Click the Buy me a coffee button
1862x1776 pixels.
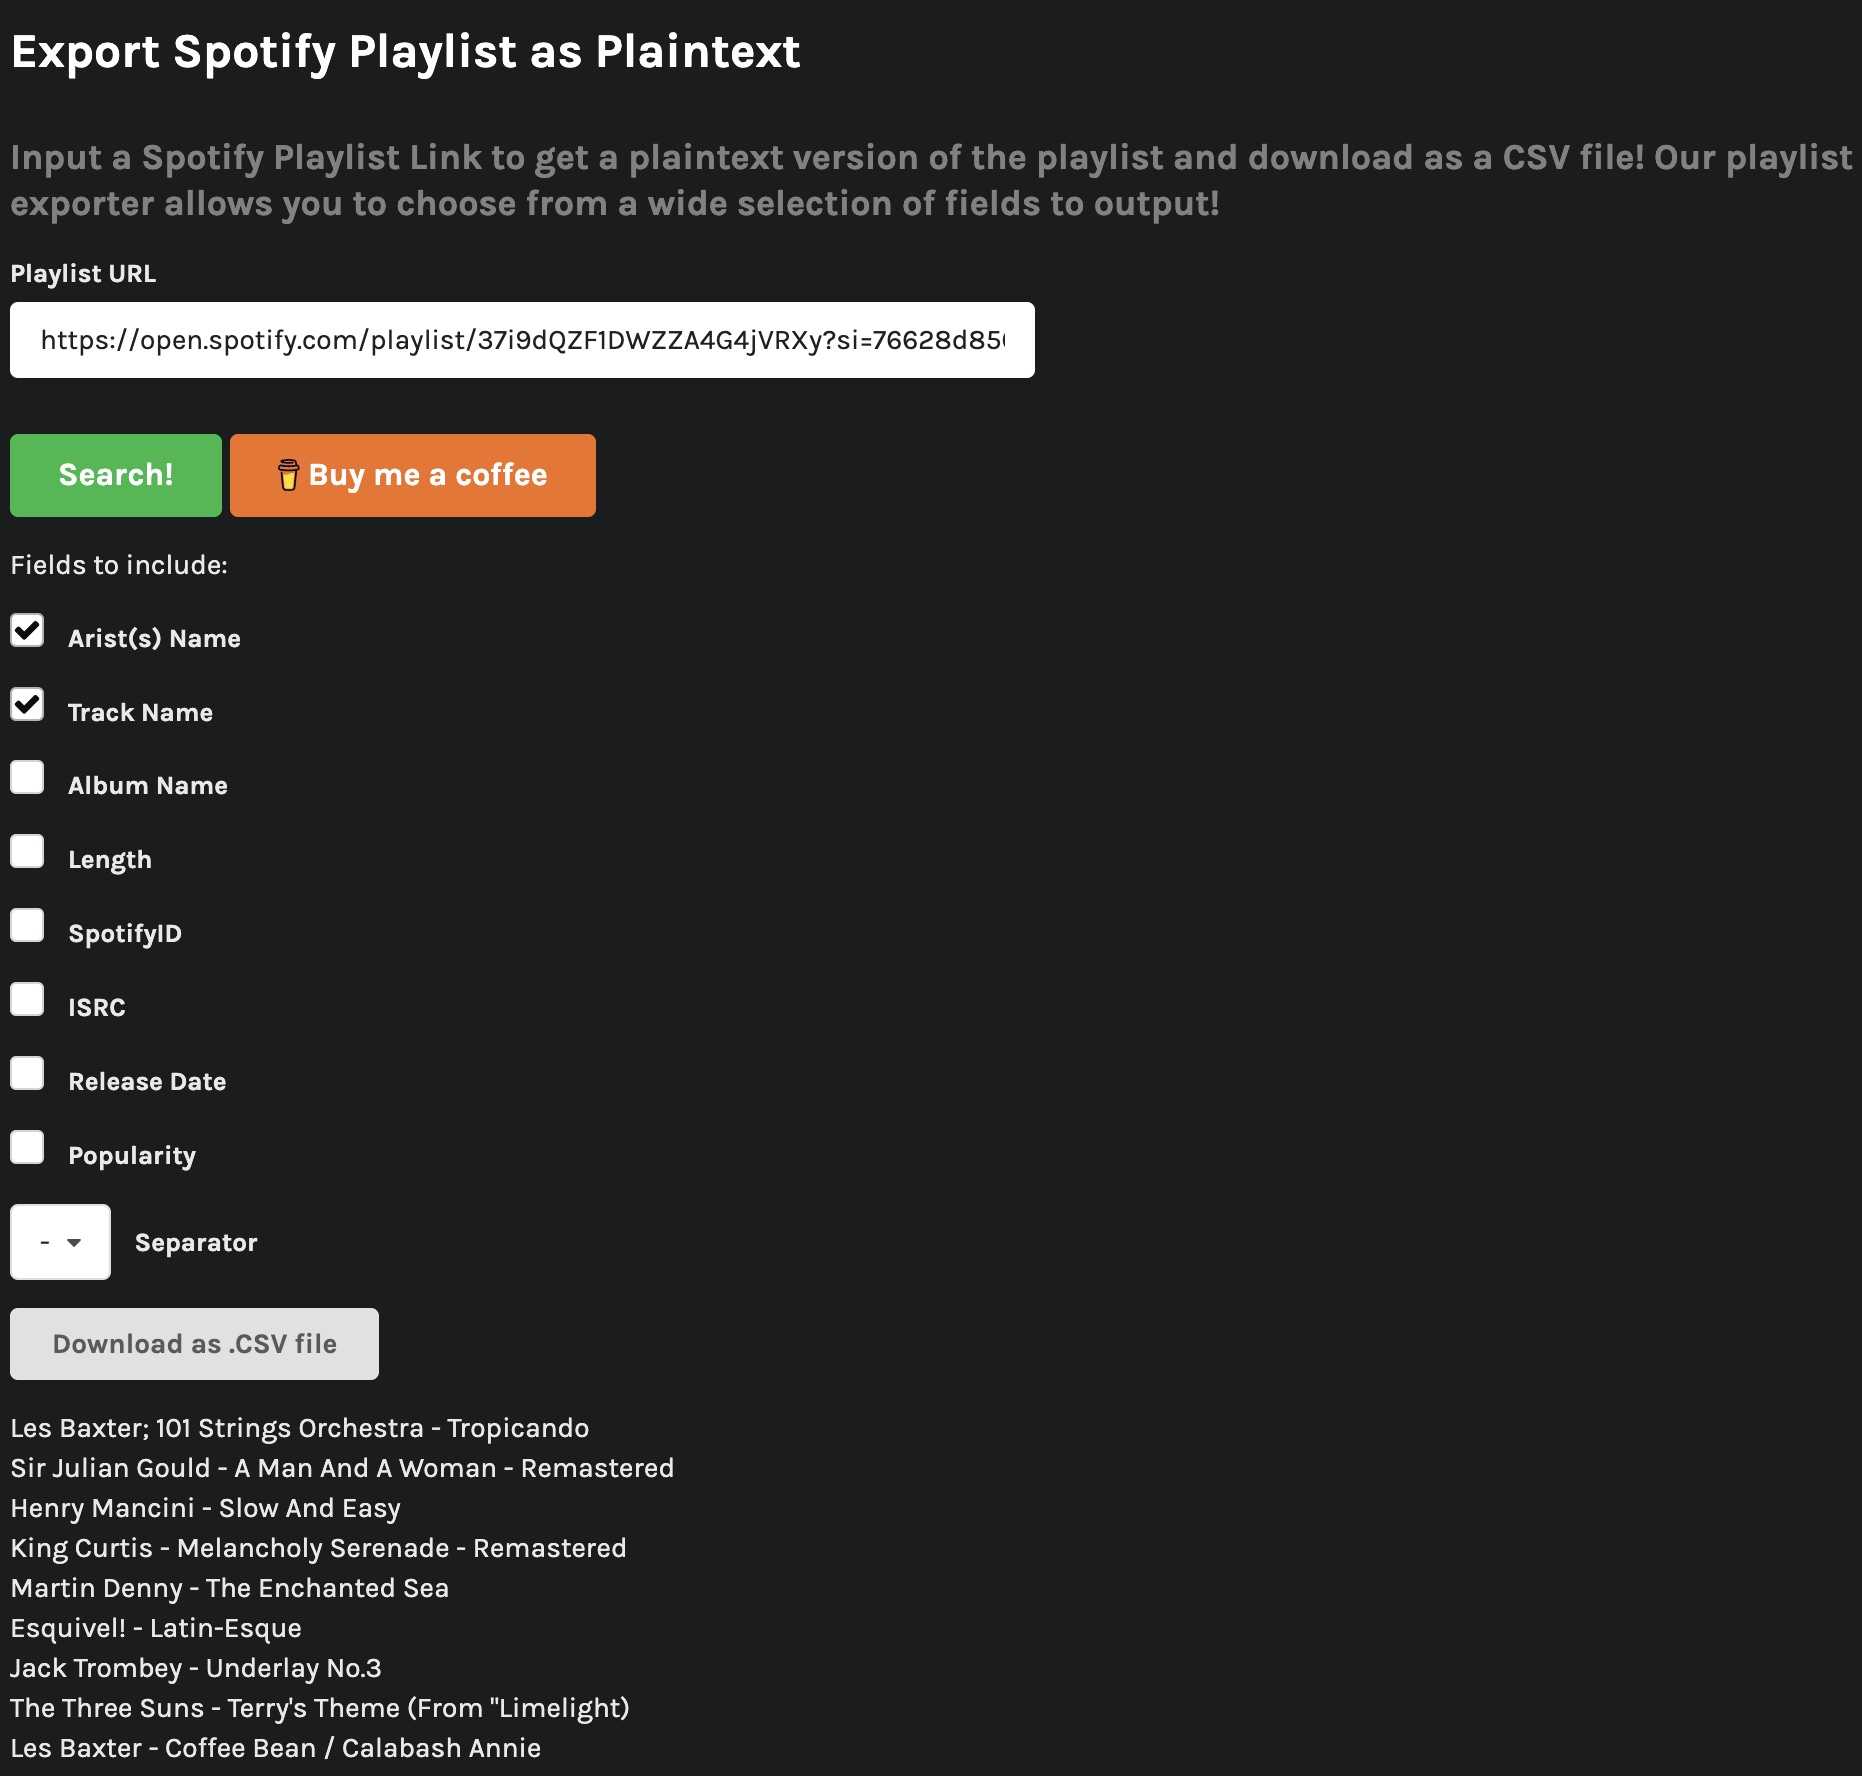[412, 475]
